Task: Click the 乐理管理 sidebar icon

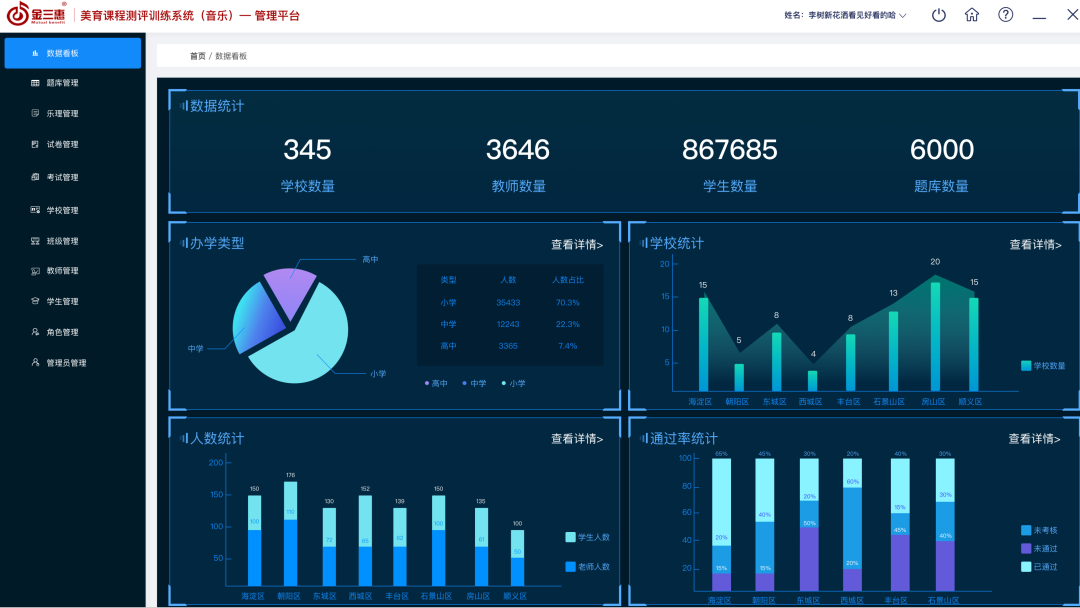Action: [36, 114]
